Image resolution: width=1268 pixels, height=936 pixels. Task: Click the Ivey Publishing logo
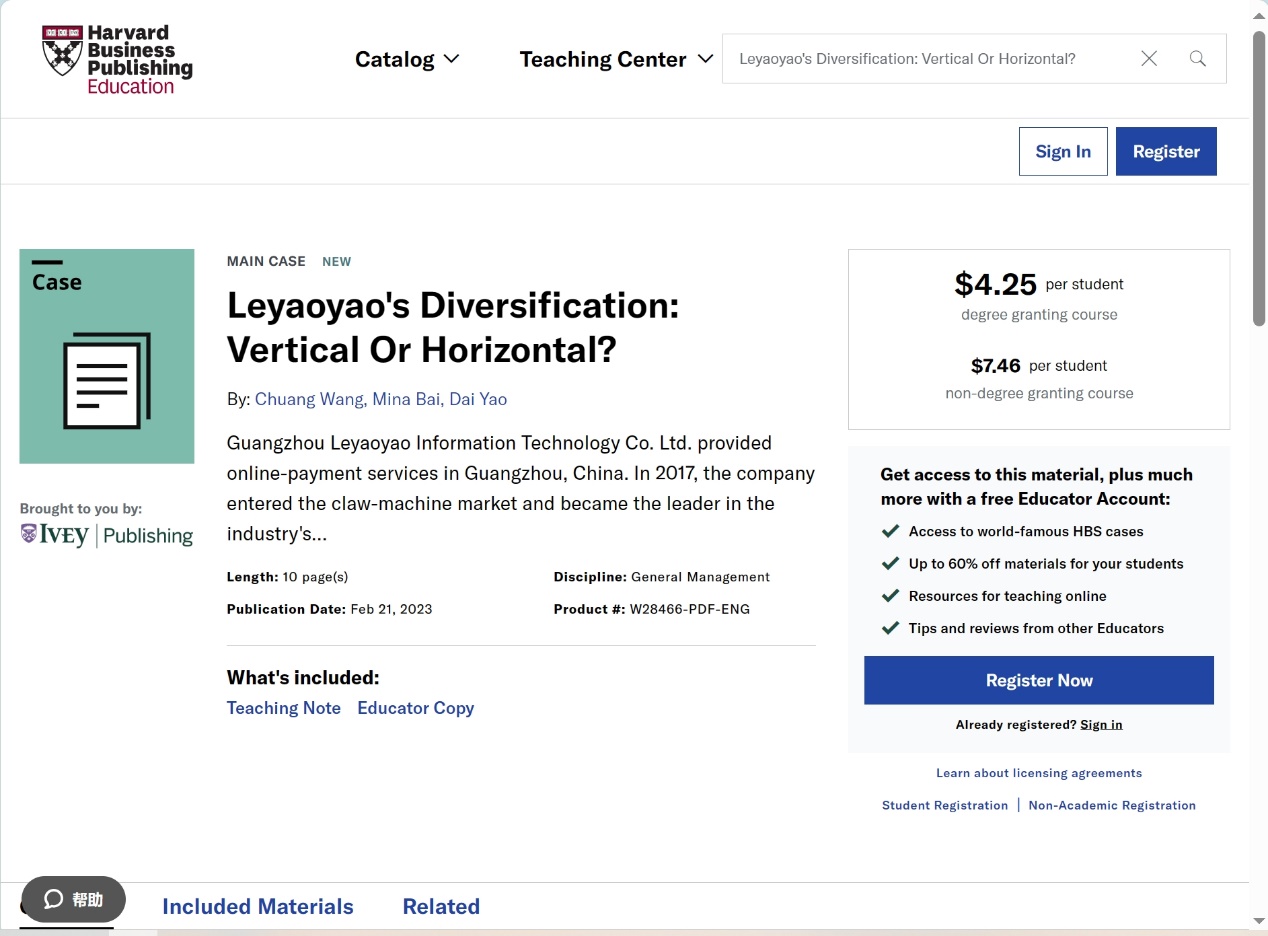point(107,536)
